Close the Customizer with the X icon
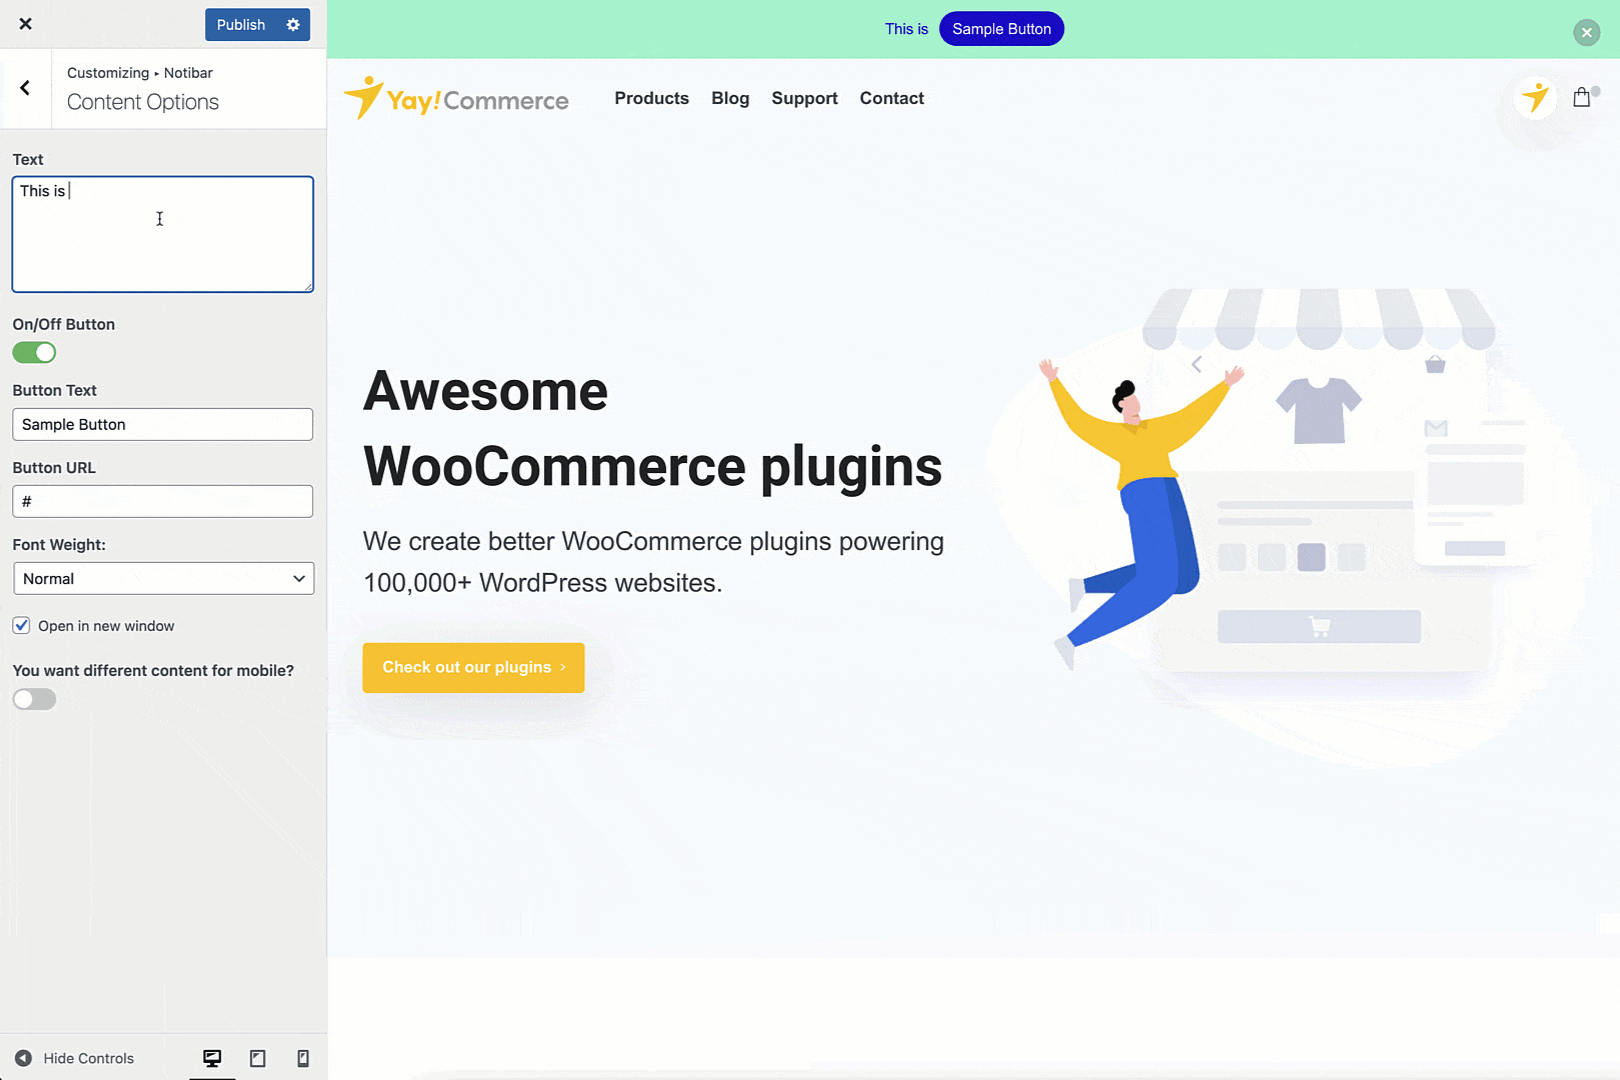The image size is (1620, 1080). [26, 24]
